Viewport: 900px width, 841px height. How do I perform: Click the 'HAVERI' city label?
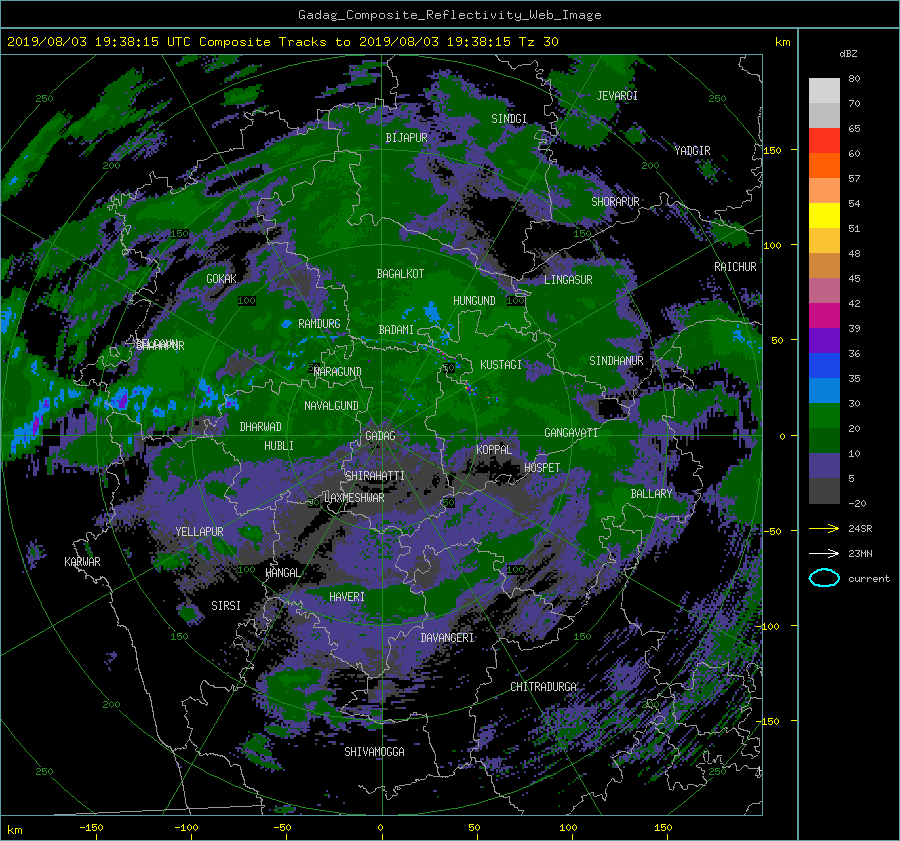347,596
